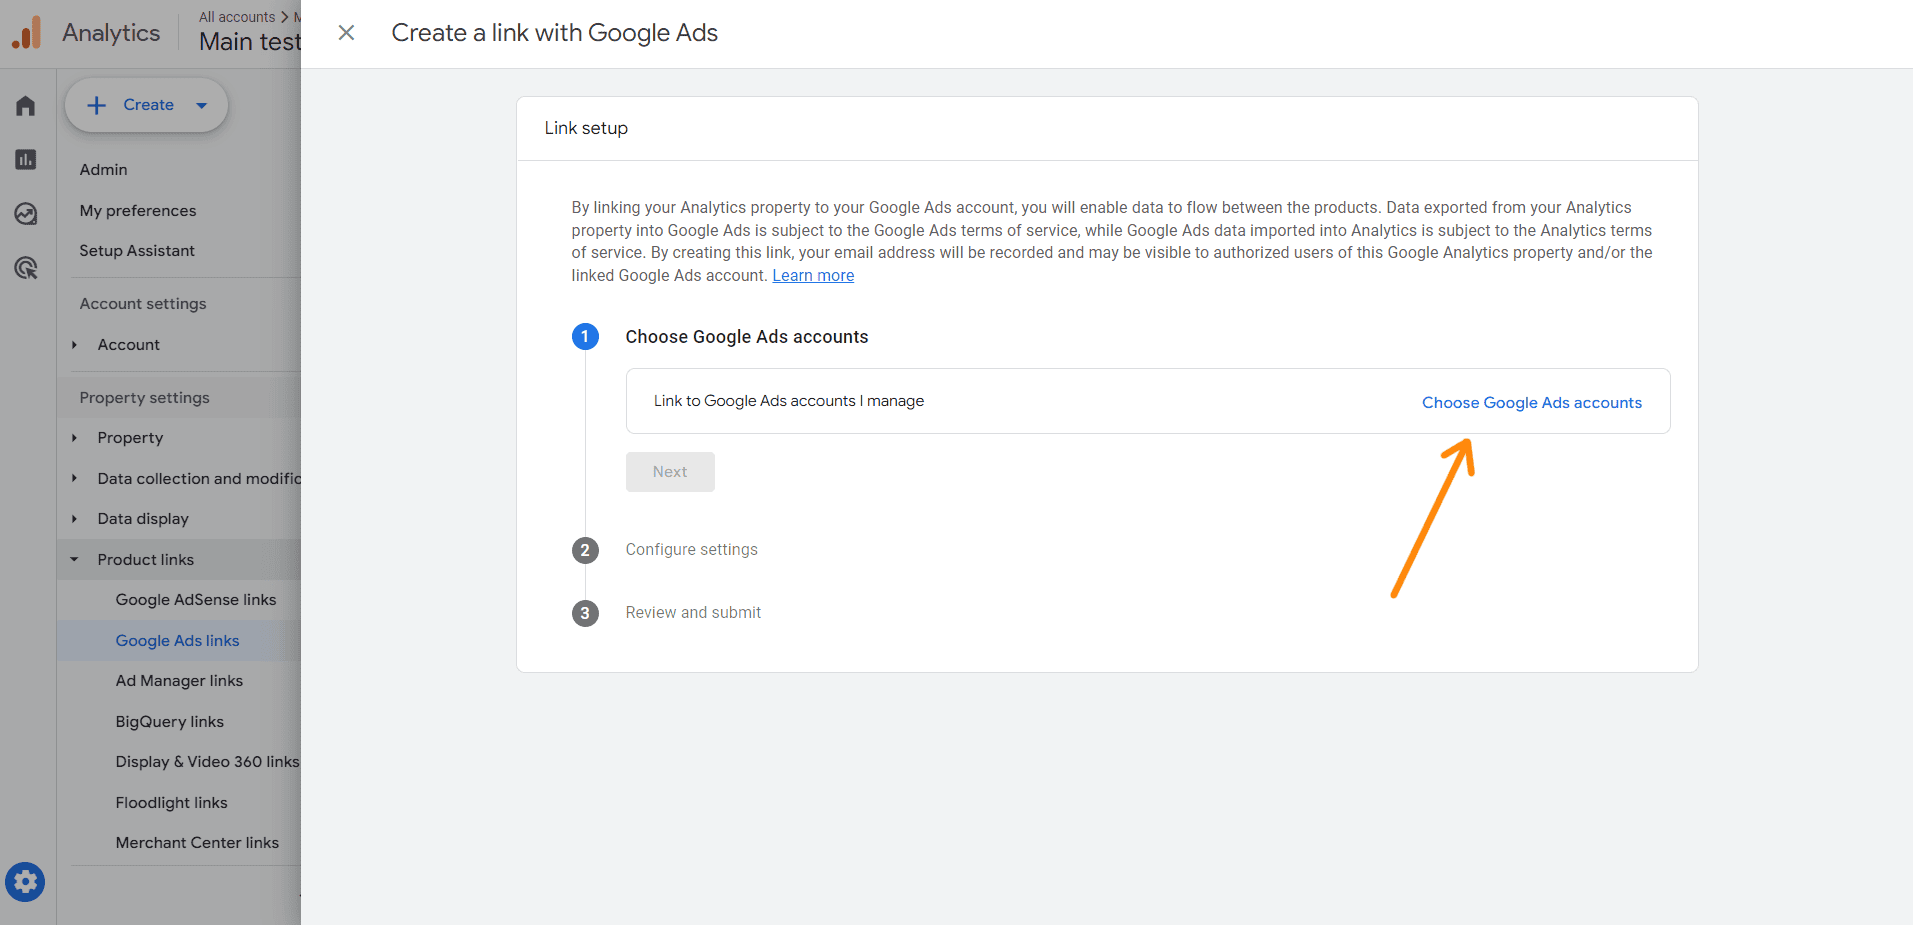Click the Create button label

point(148,105)
